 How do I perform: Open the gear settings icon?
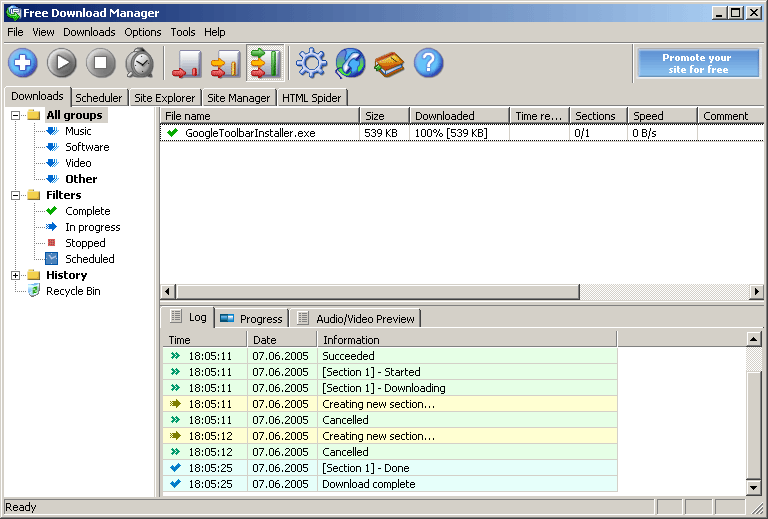[x=312, y=64]
